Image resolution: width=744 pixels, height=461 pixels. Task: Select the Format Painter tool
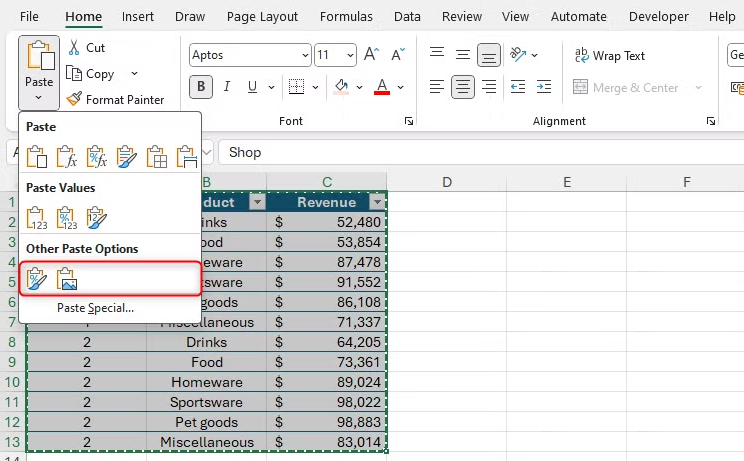tap(115, 100)
